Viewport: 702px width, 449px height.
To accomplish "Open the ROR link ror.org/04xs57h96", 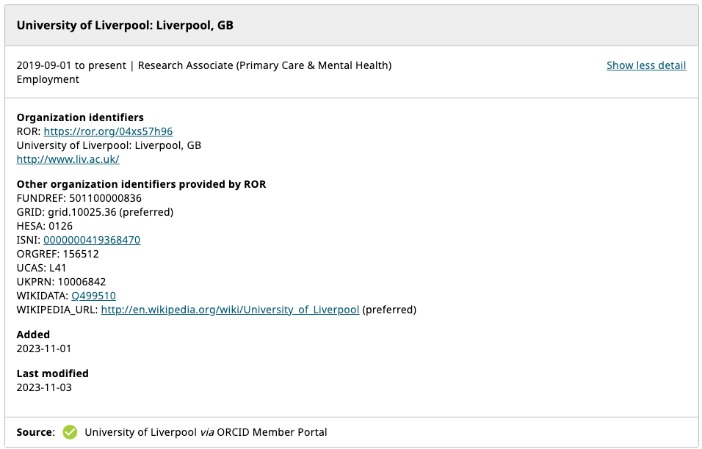I will pyautogui.click(x=108, y=131).
